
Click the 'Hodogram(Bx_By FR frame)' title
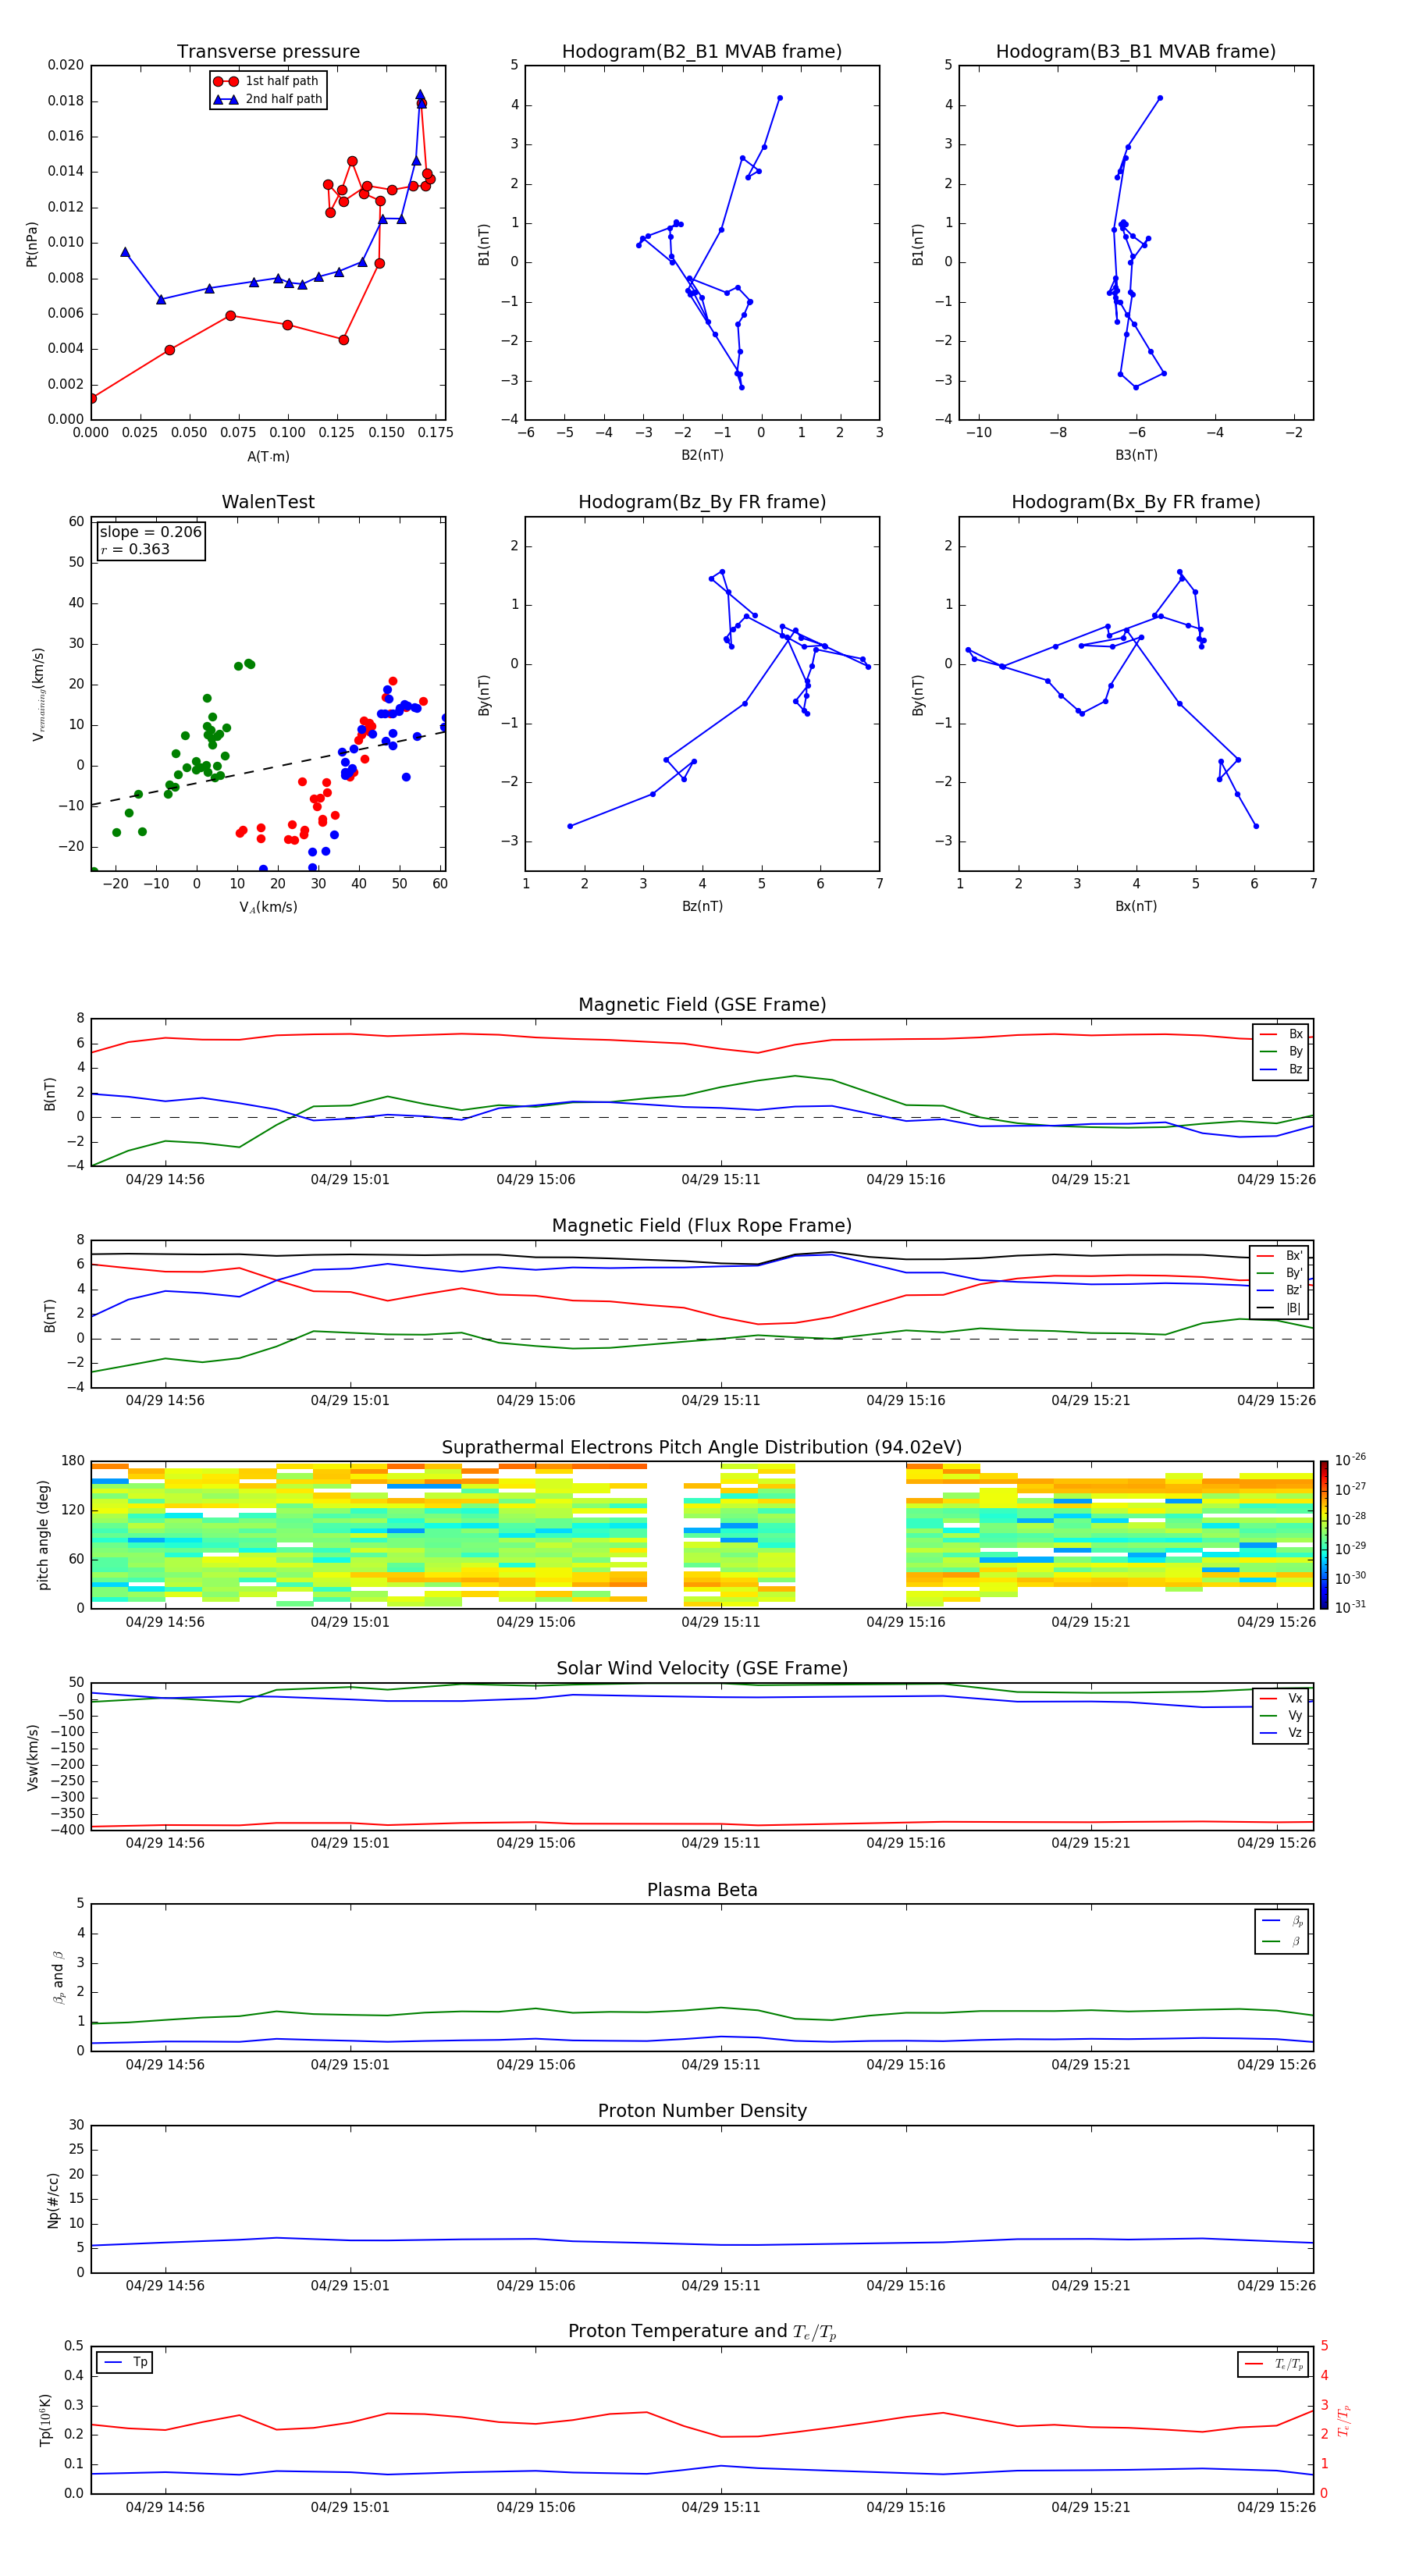(1136, 502)
